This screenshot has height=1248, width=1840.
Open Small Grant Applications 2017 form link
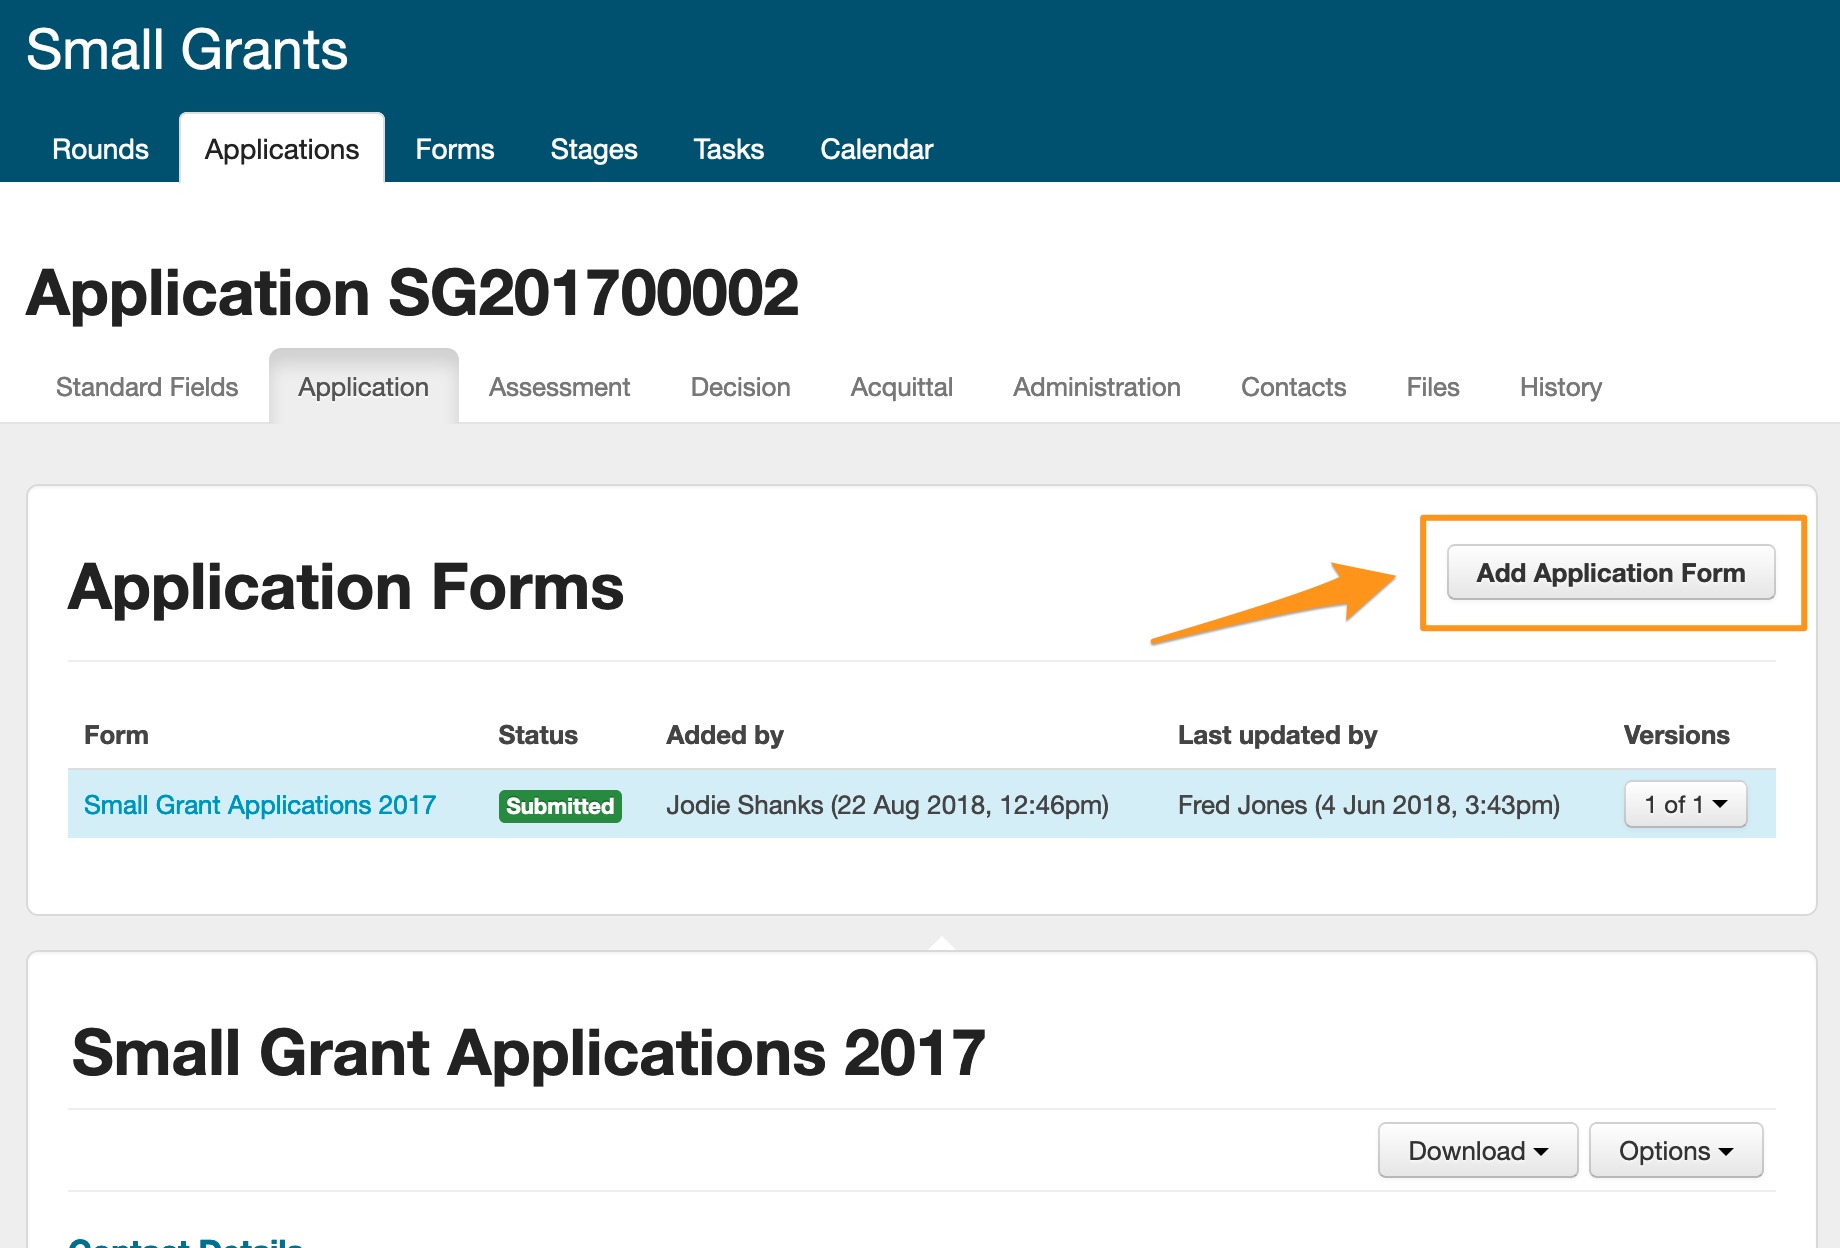tap(260, 805)
